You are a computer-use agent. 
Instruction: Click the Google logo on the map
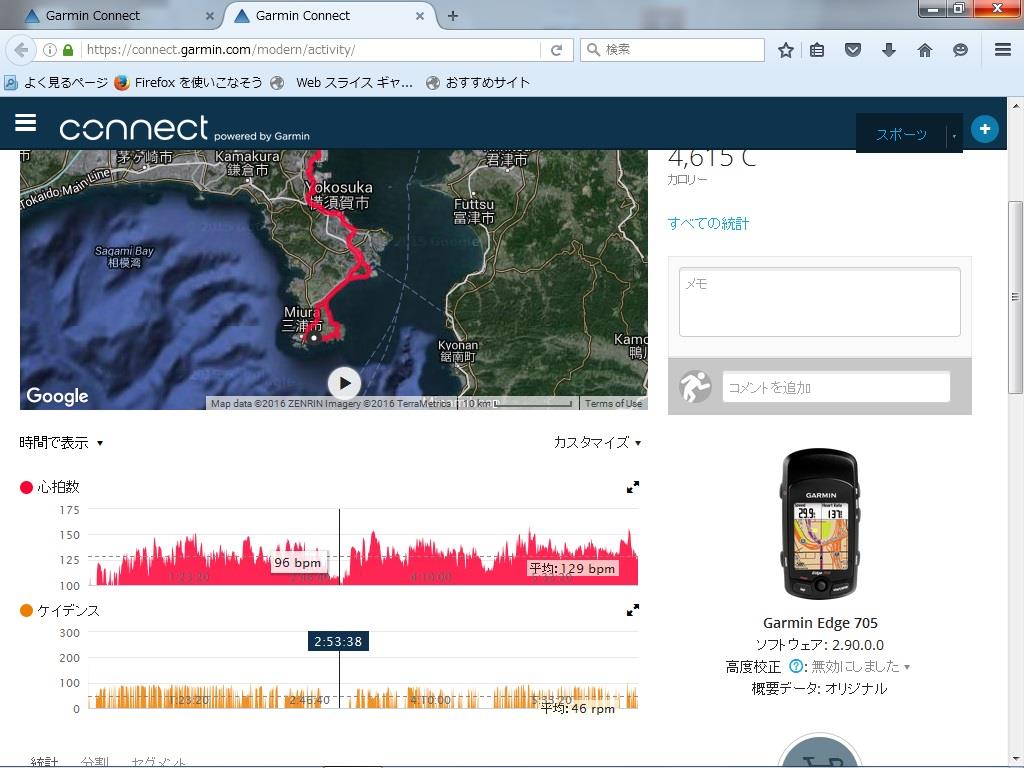point(57,396)
